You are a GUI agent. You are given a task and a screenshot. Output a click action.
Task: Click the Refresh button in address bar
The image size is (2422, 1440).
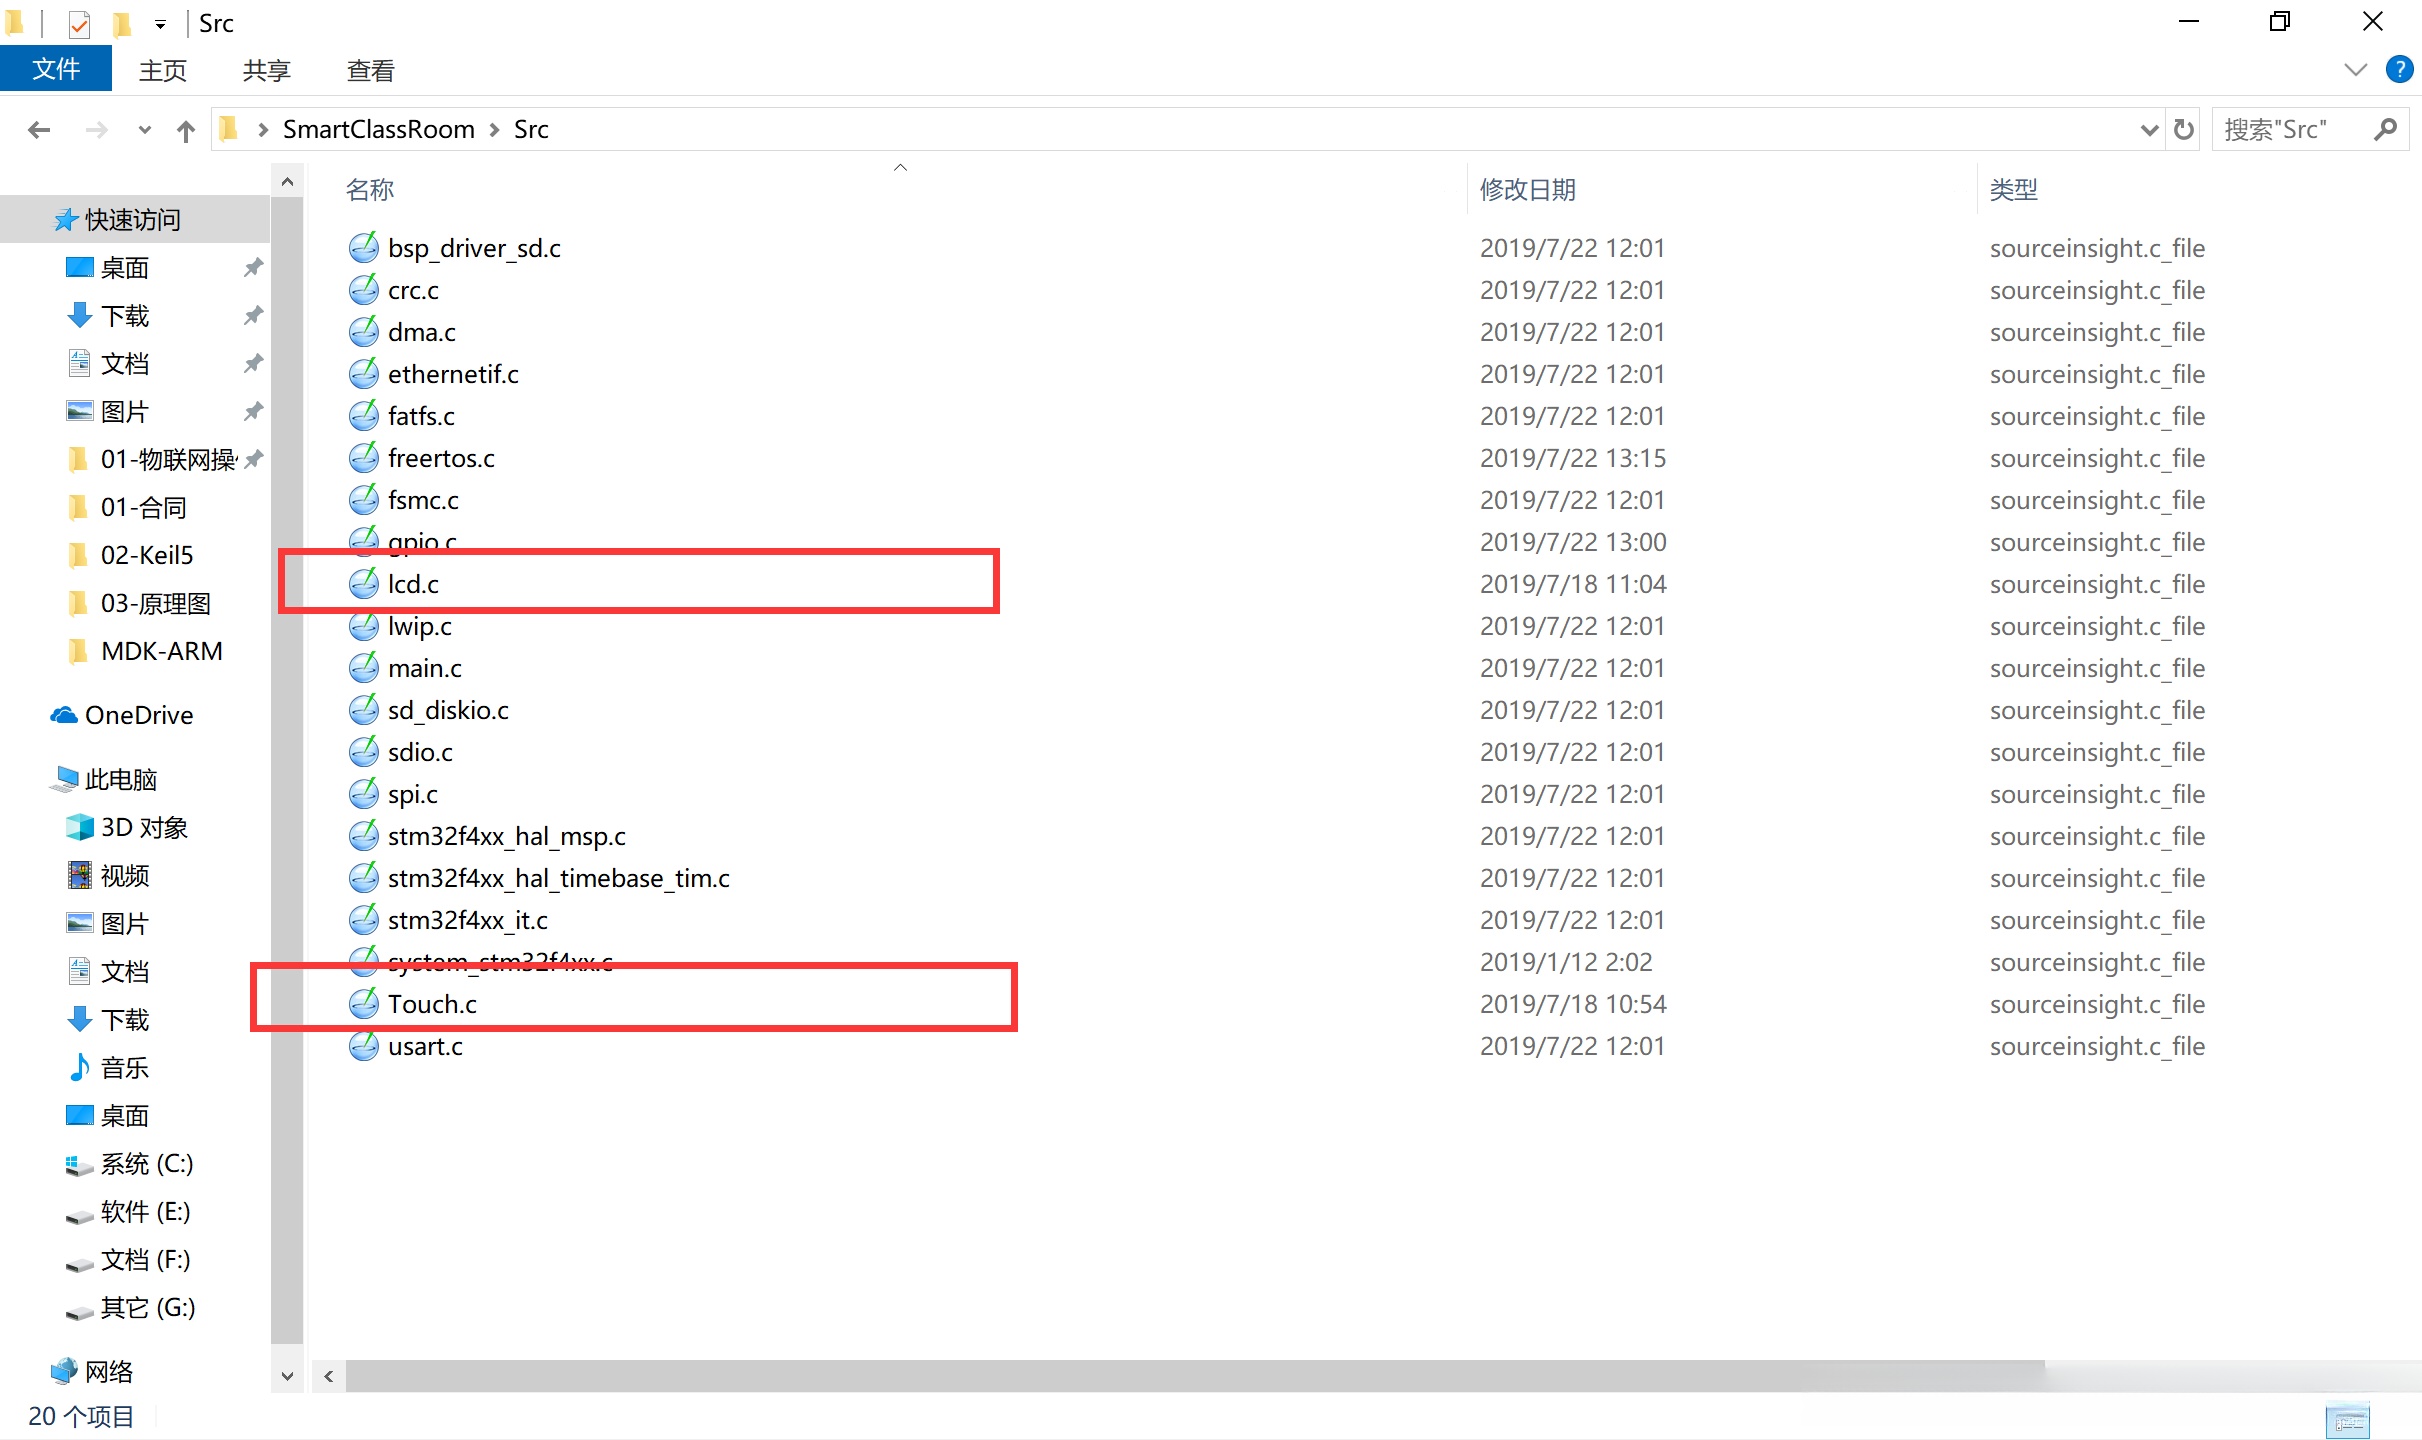coord(2184,129)
